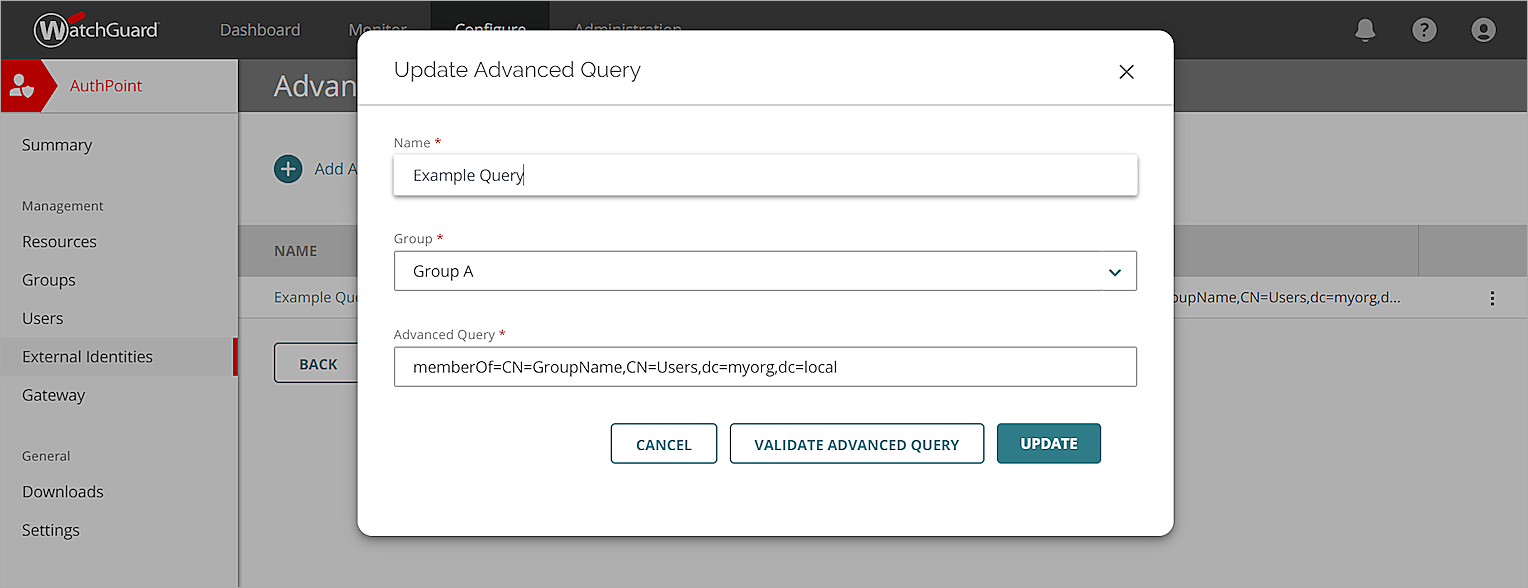Image resolution: width=1528 pixels, height=588 pixels.
Task: Expand the Group A dropdown
Action: coord(1114,272)
